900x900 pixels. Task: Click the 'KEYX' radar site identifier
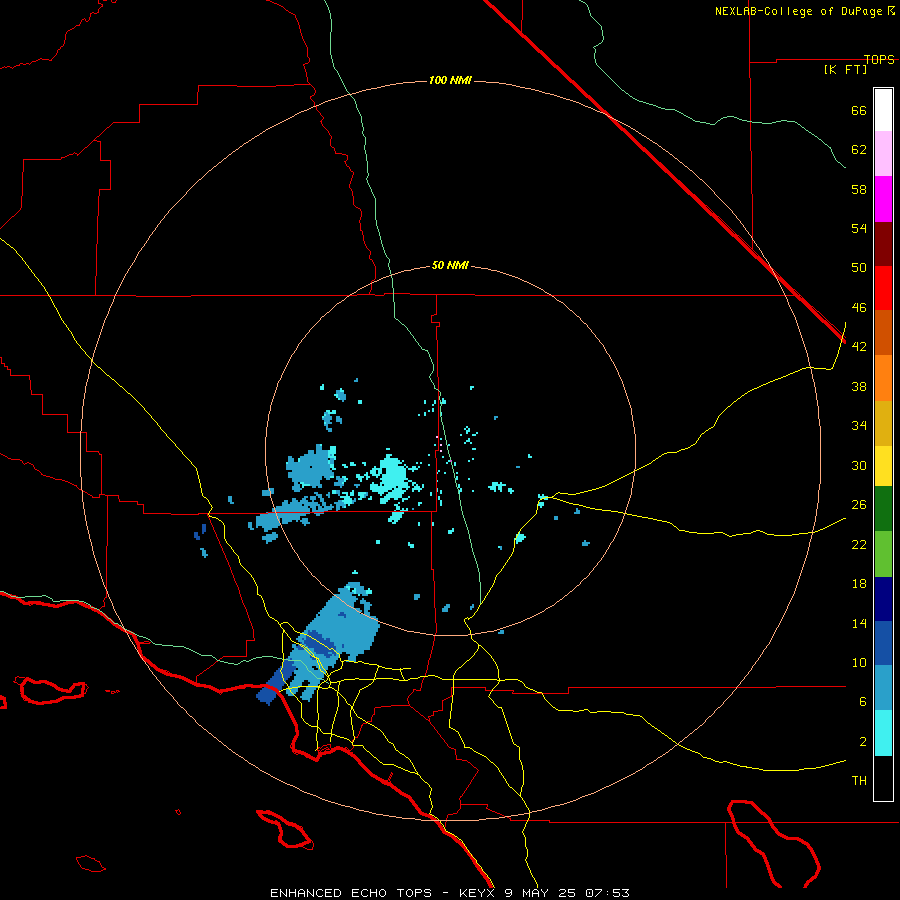coord(476,893)
